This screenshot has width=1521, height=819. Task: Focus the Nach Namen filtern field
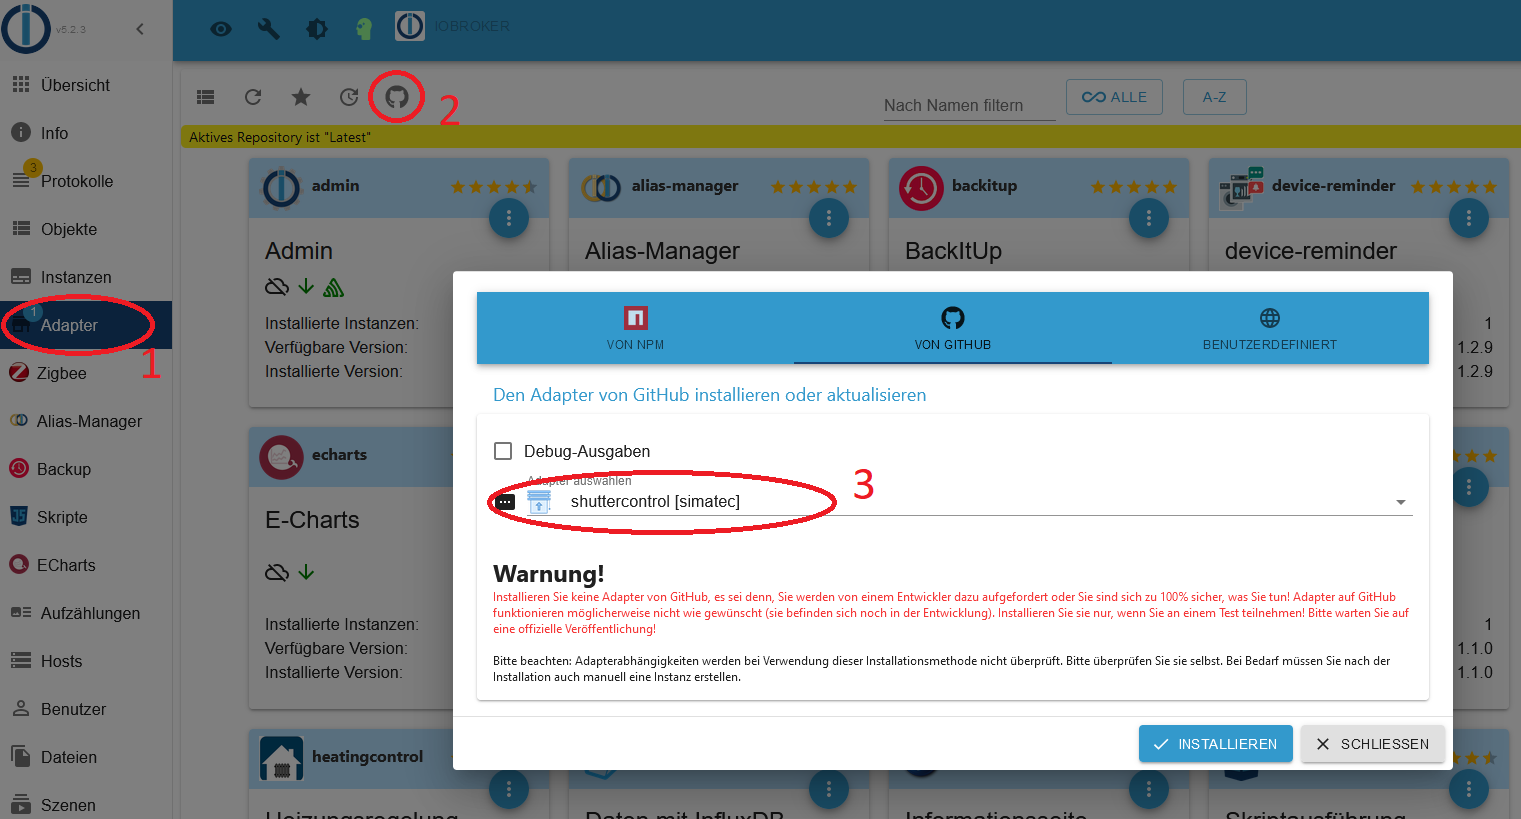tap(969, 105)
